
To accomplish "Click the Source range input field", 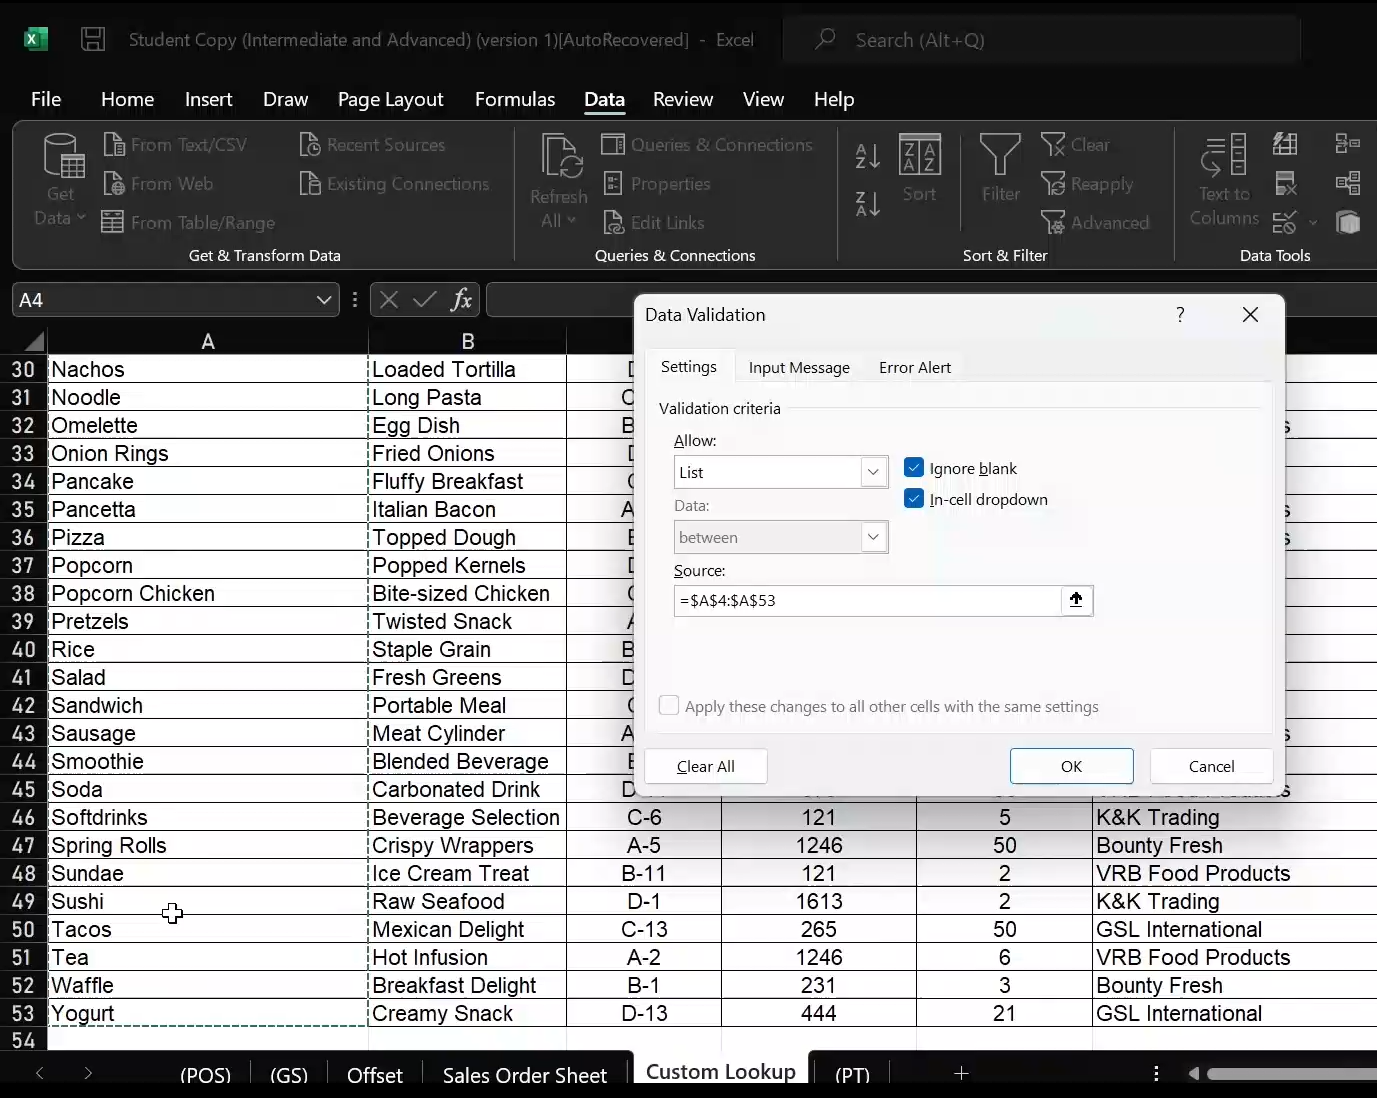I will click(x=866, y=600).
